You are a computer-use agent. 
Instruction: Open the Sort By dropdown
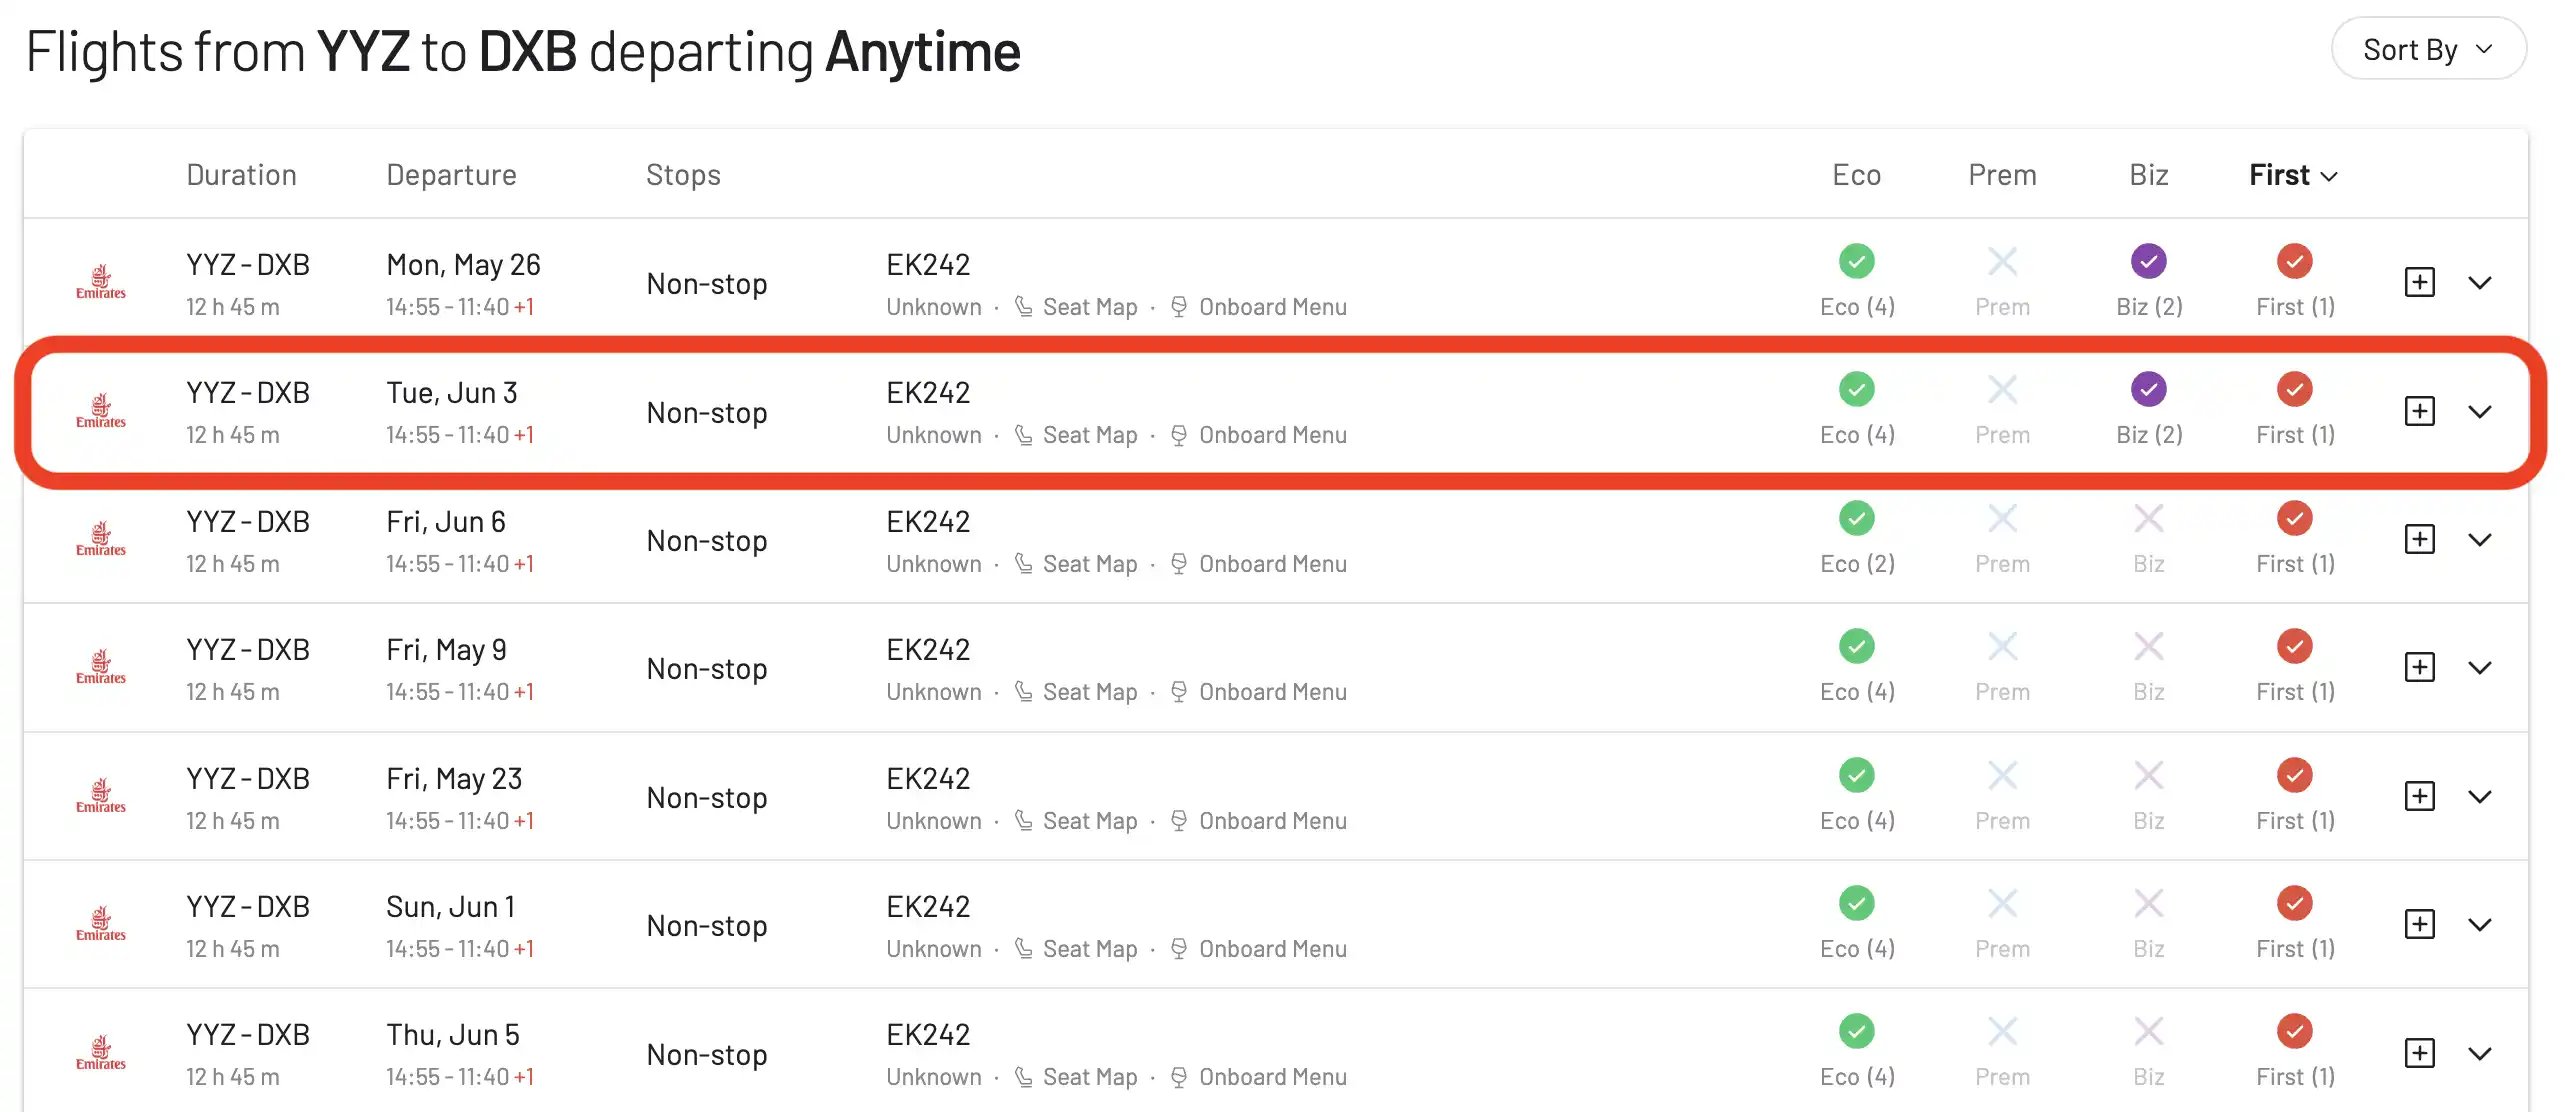point(2428,49)
